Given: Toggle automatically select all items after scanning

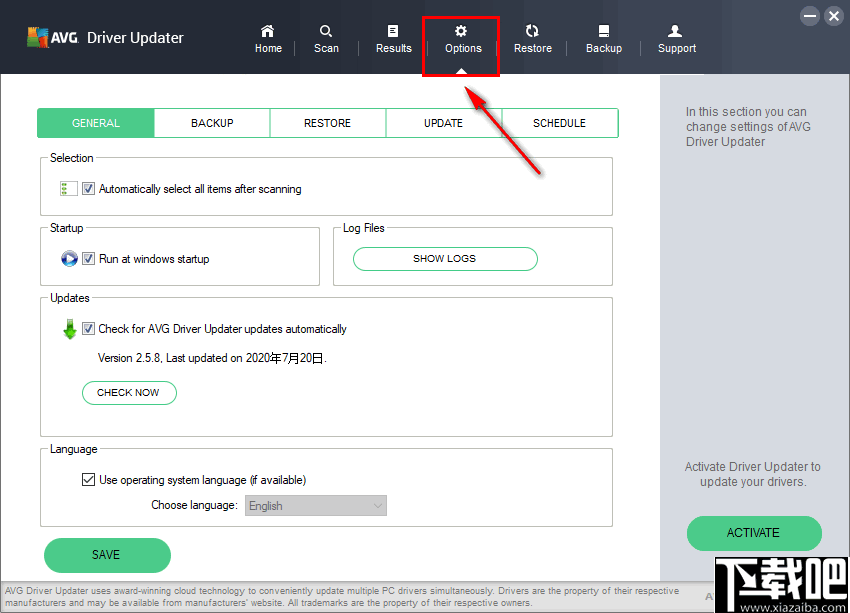Looking at the screenshot, I should pos(88,188).
